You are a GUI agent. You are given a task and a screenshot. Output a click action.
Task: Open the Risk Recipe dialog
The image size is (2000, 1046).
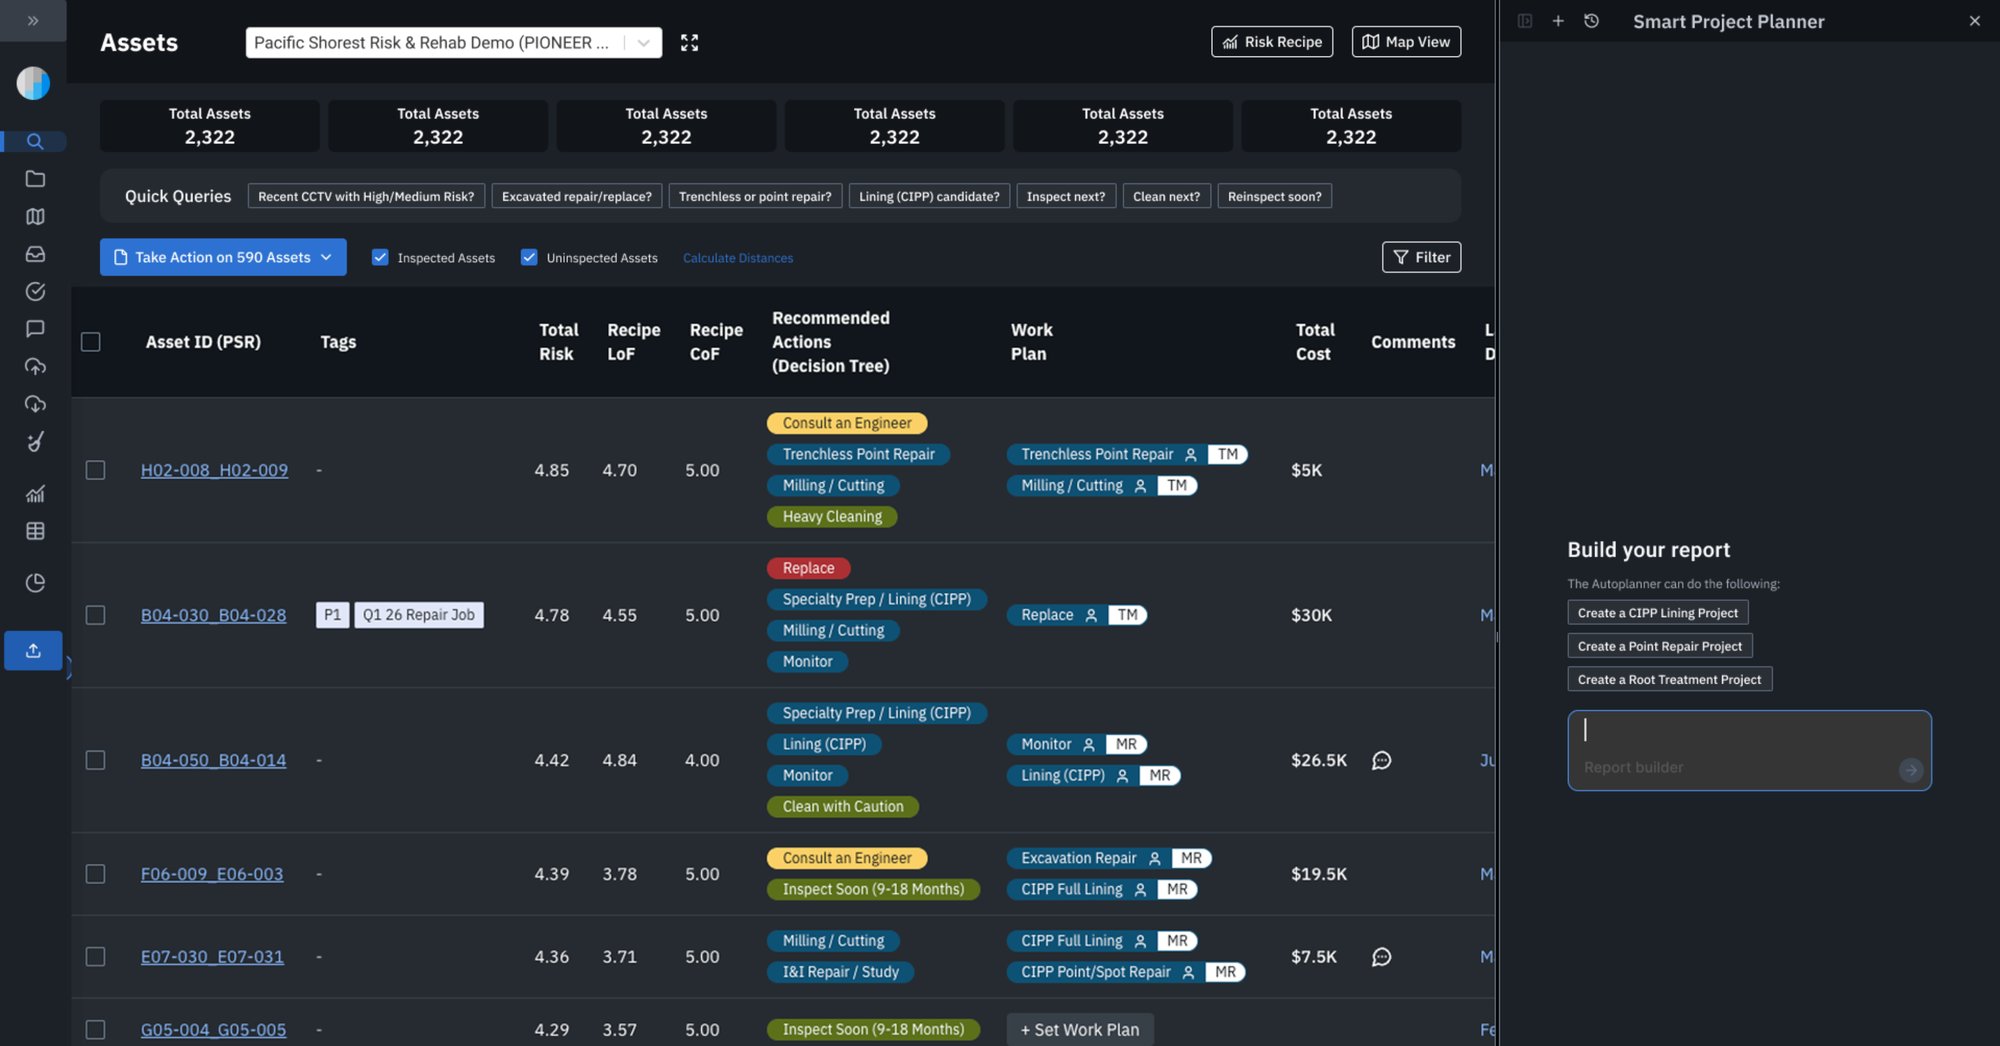click(1271, 41)
